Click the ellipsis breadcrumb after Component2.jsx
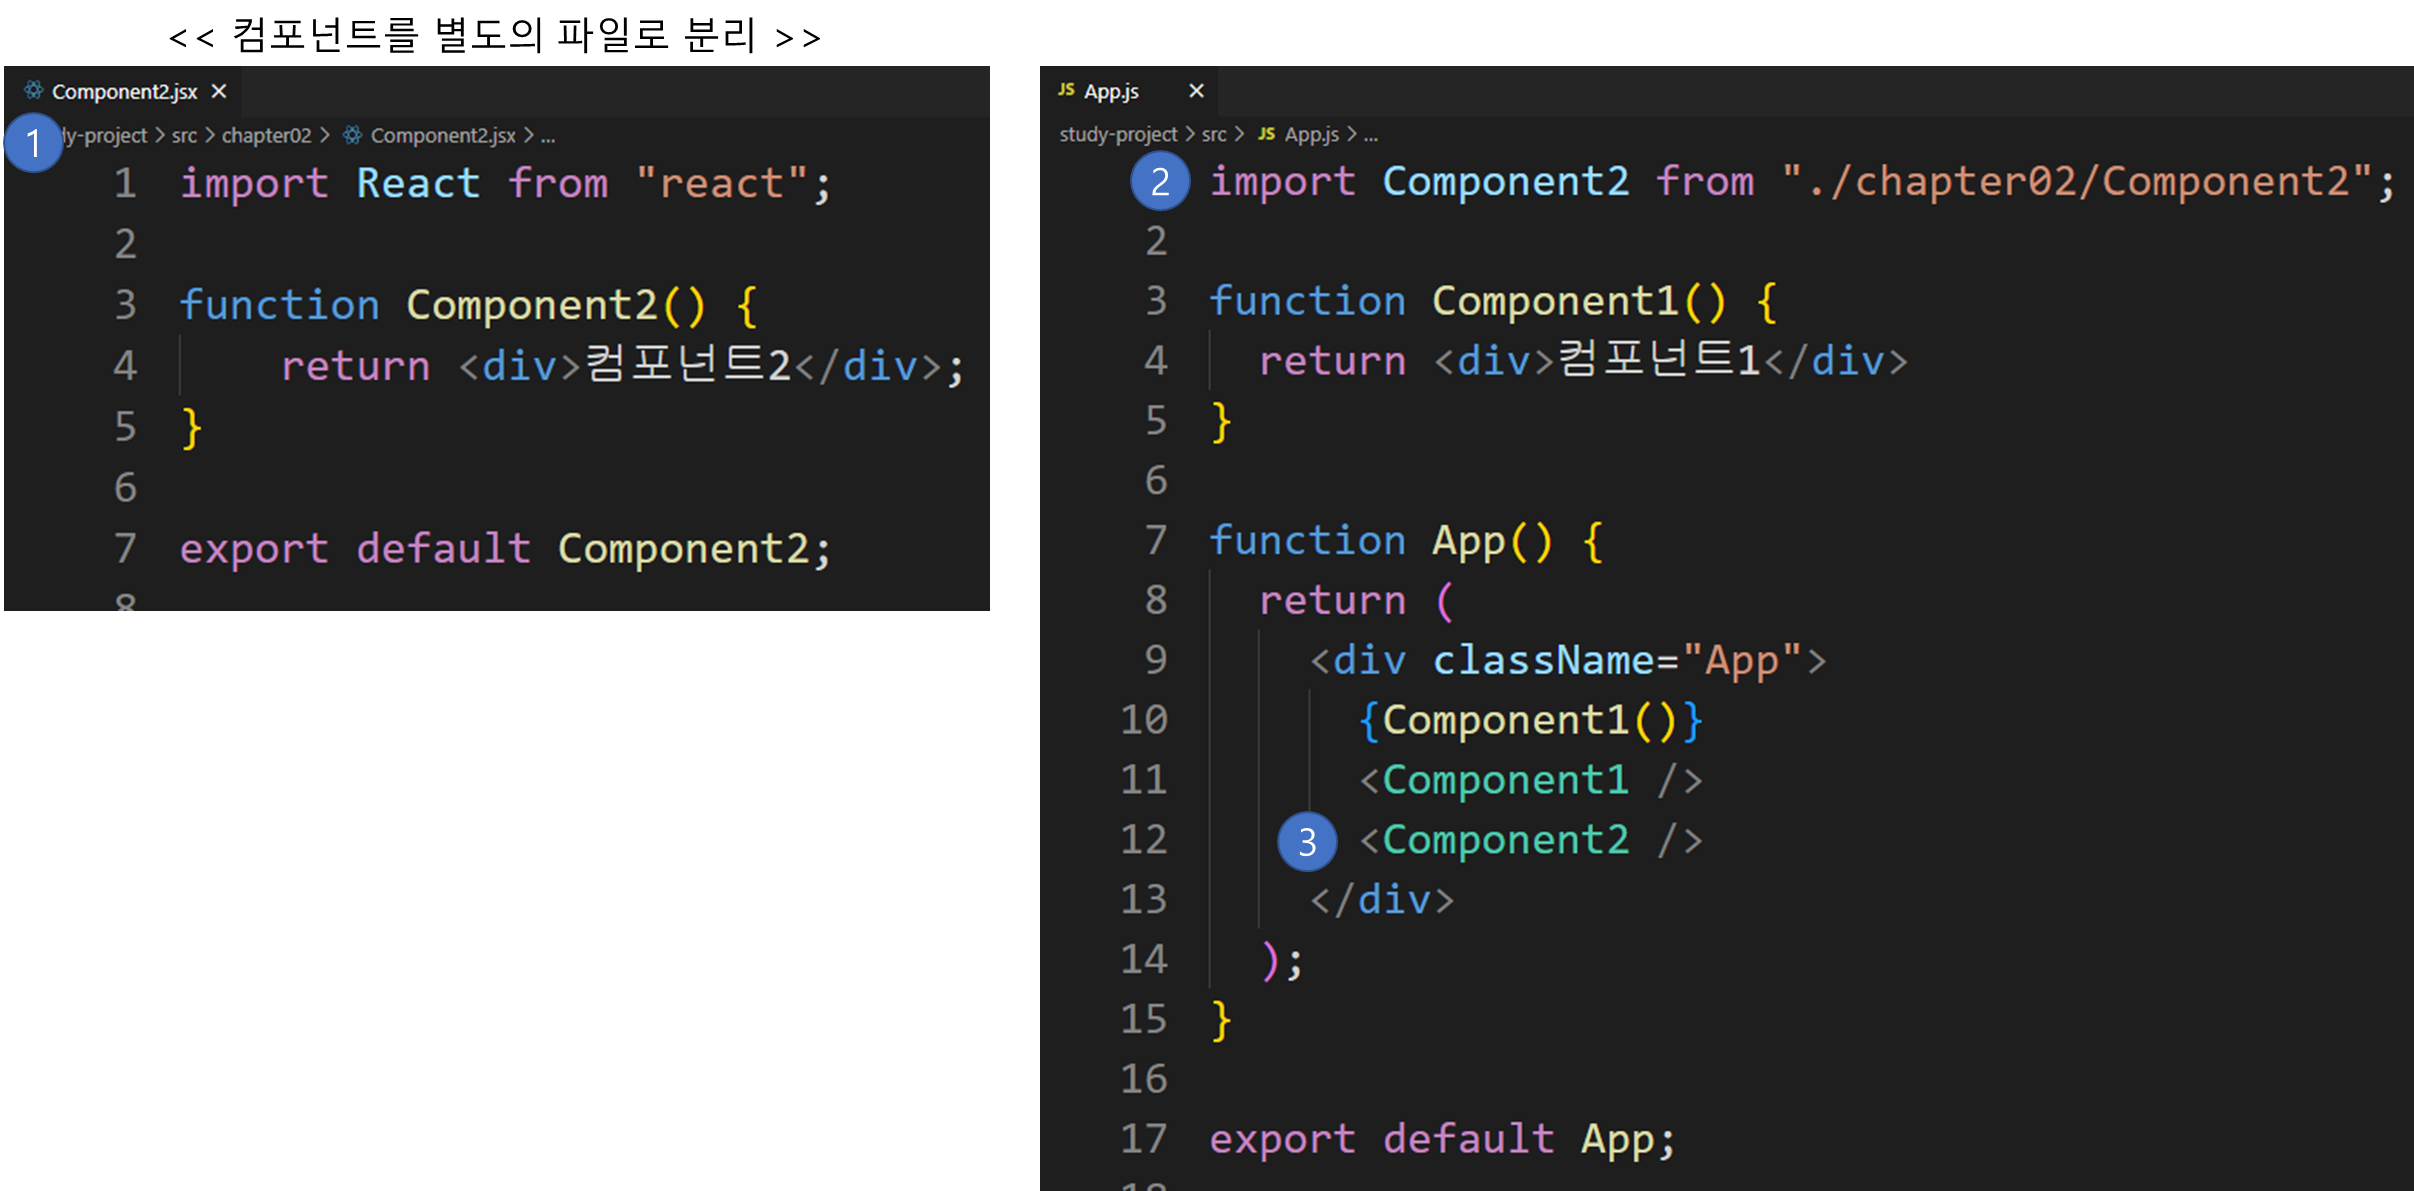Viewport: 2414px width, 1191px height. coord(548,136)
